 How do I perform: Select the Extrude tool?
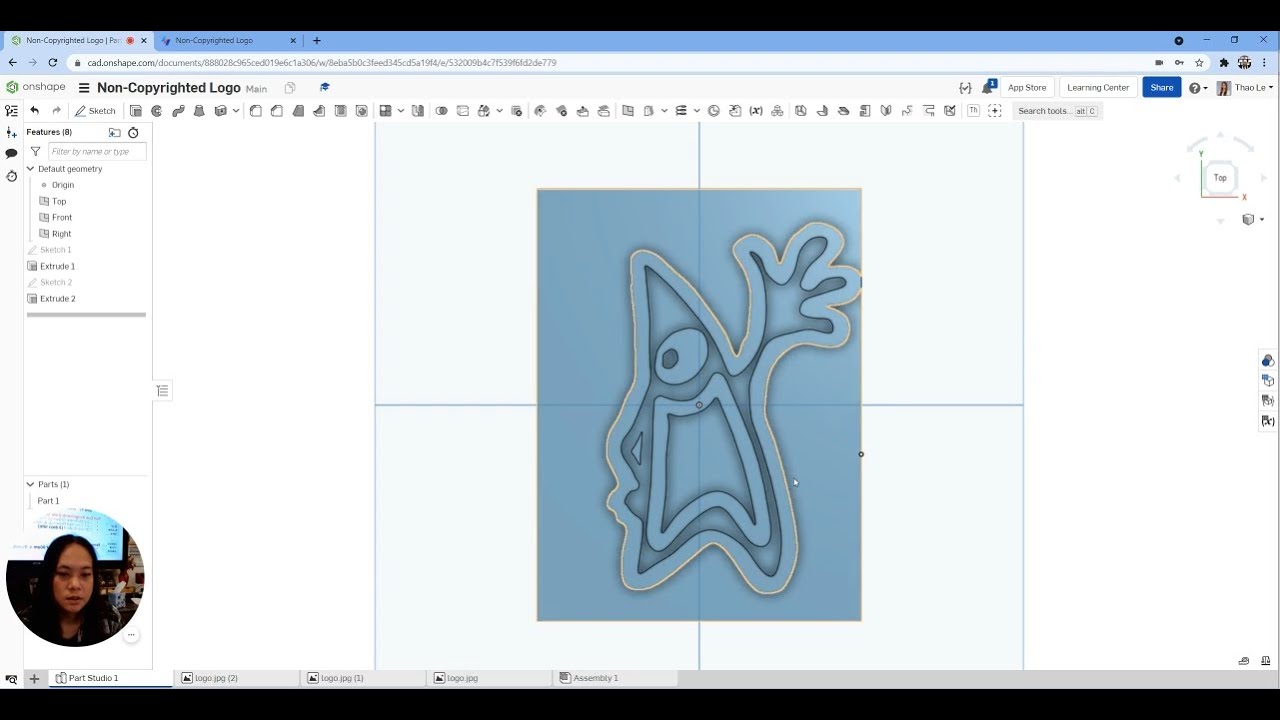click(x=136, y=111)
